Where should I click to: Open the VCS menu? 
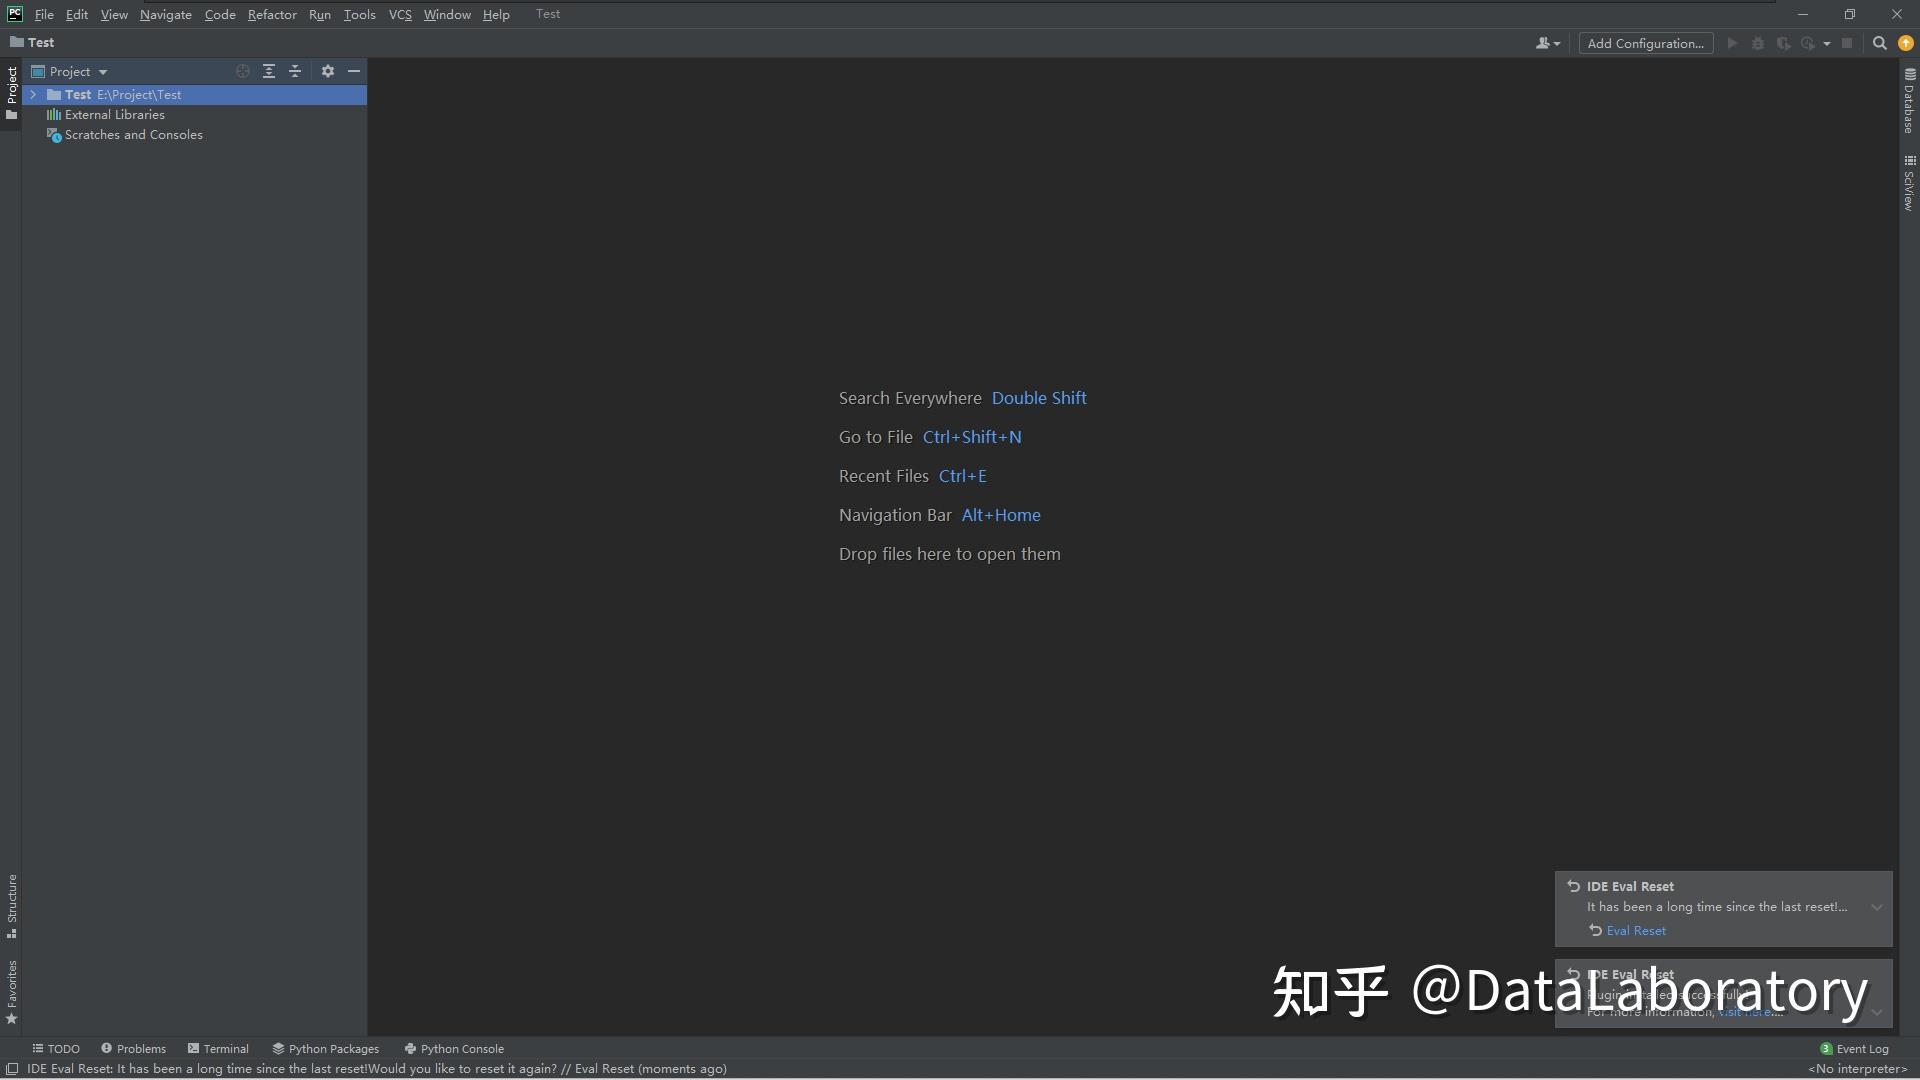pos(400,14)
